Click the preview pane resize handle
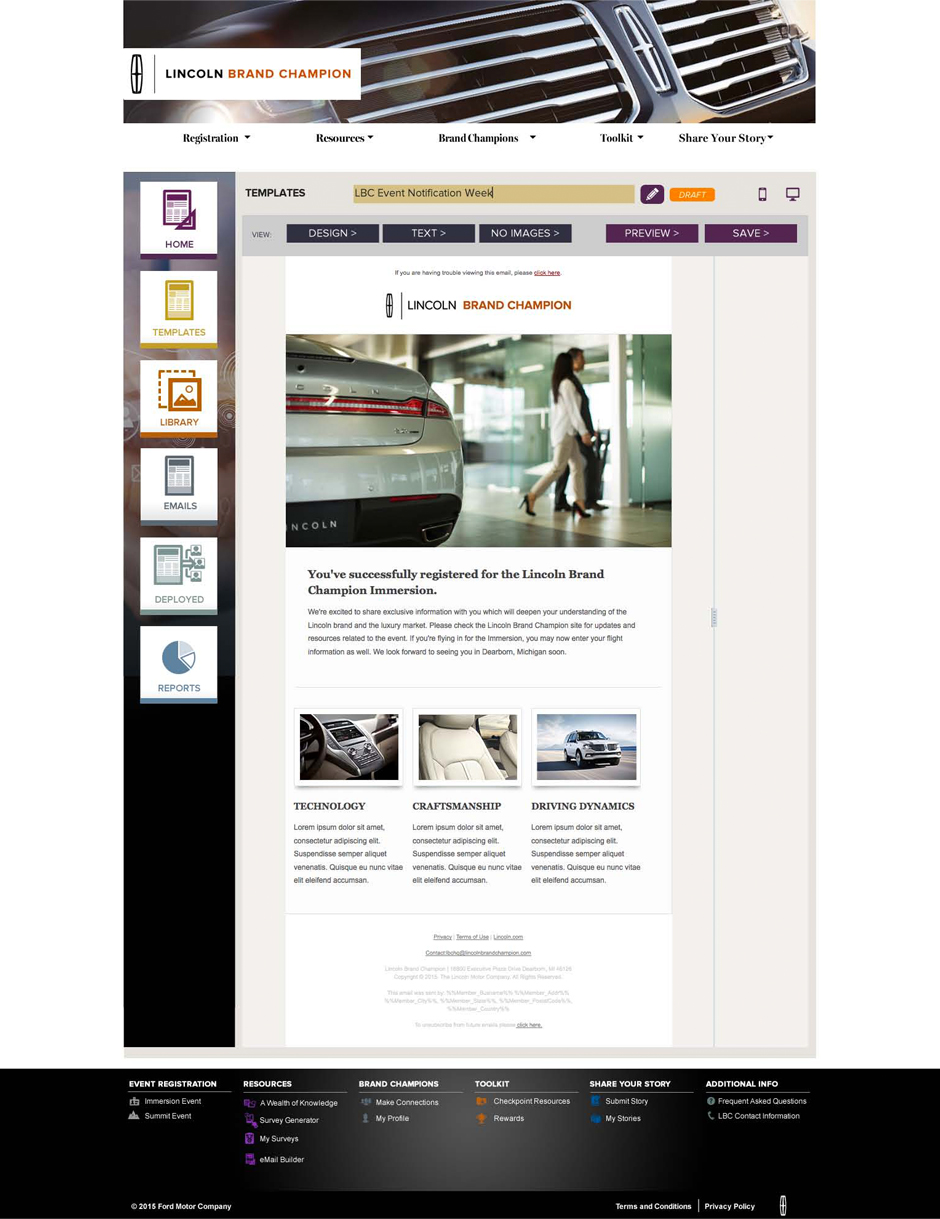 [713, 617]
